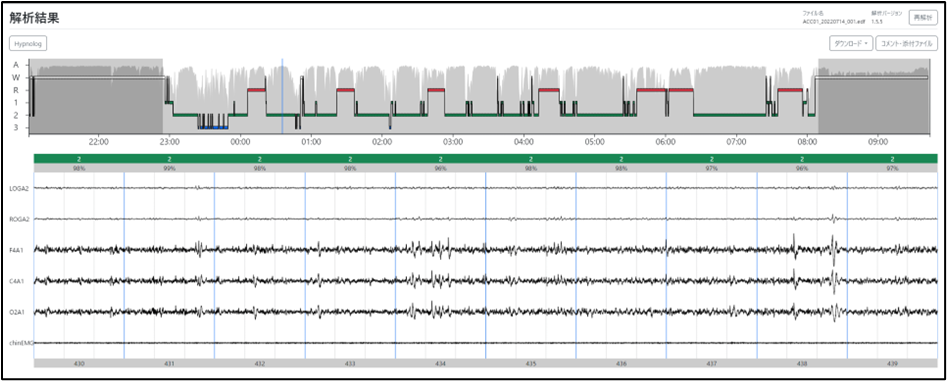This screenshot has width=947, height=381.
Task: Click the first red REM segment
Action: (x=257, y=89)
